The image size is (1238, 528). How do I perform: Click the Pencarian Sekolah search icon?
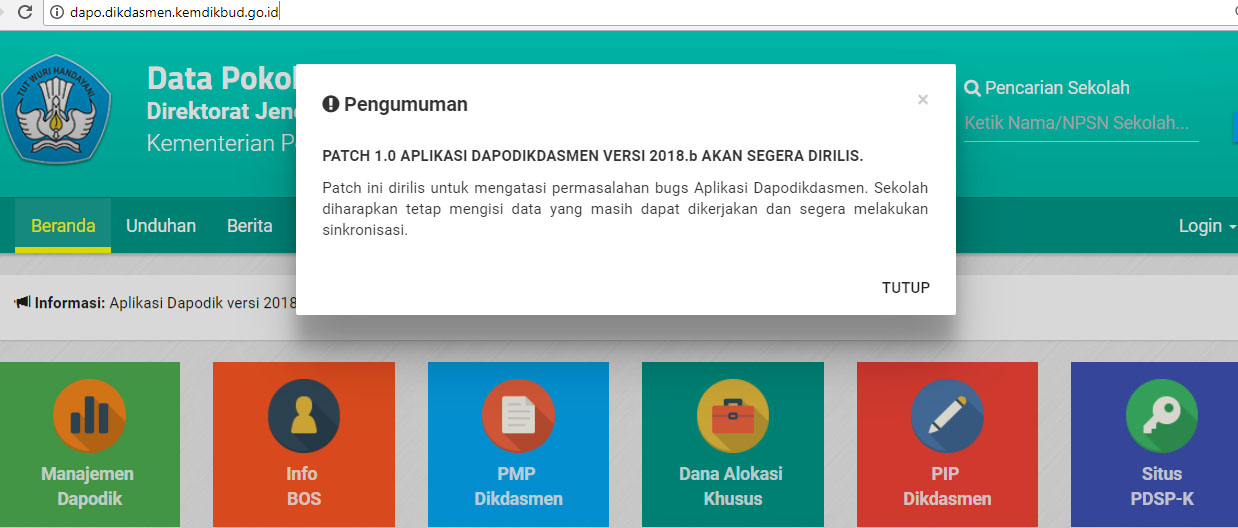coord(972,88)
